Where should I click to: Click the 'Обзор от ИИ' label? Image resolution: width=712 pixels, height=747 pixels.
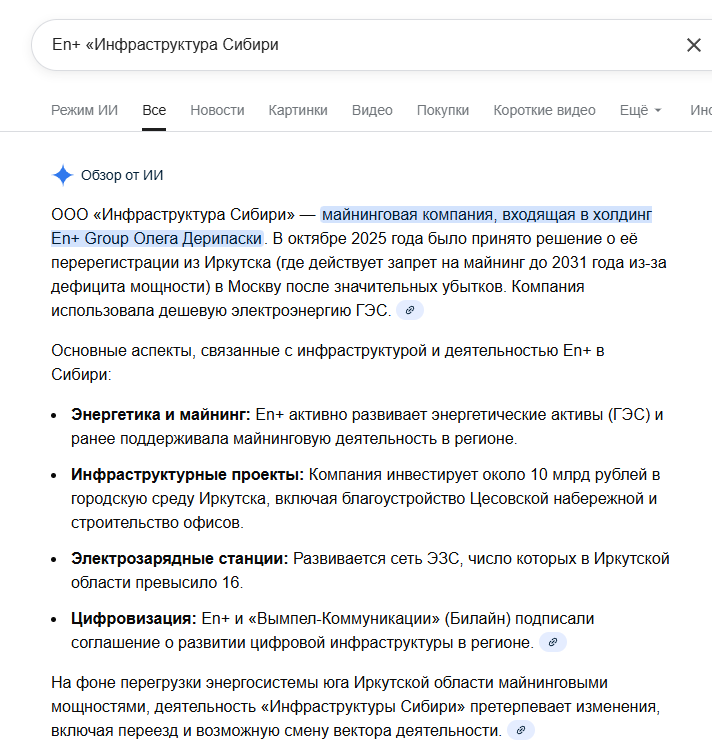(122, 176)
